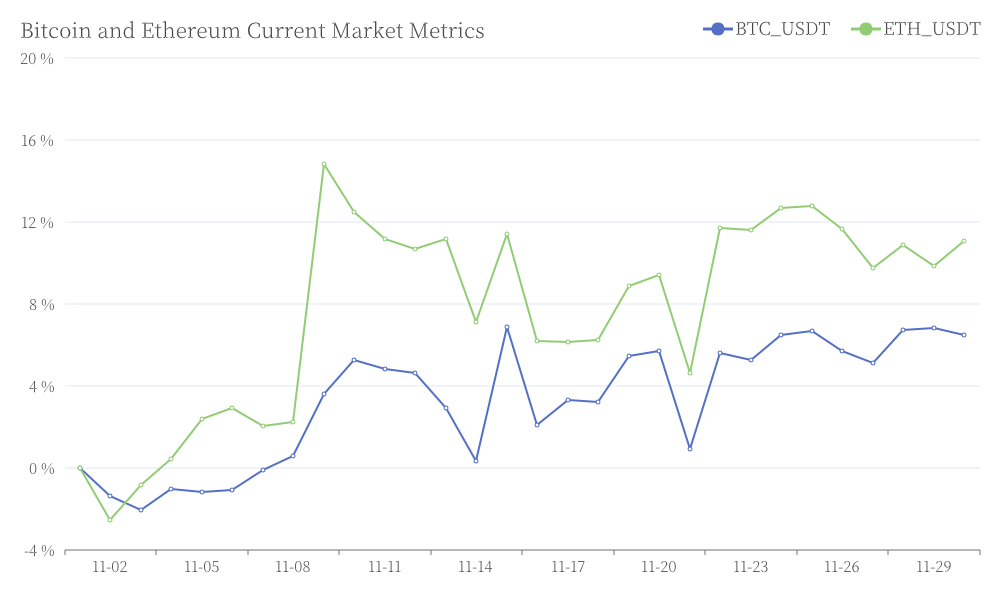Click the green ETH_USDT legend marker
Image resolution: width=1000 pixels, height=600 pixels.
(x=866, y=29)
